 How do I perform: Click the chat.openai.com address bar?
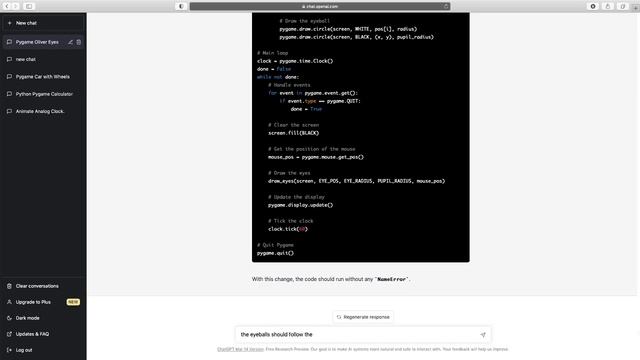coord(320,6)
